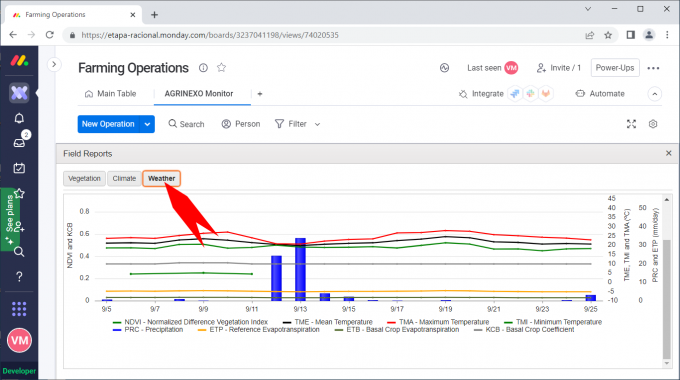
Task: Toggle TMA Maximum Temperature legend entry
Action: 438,322
